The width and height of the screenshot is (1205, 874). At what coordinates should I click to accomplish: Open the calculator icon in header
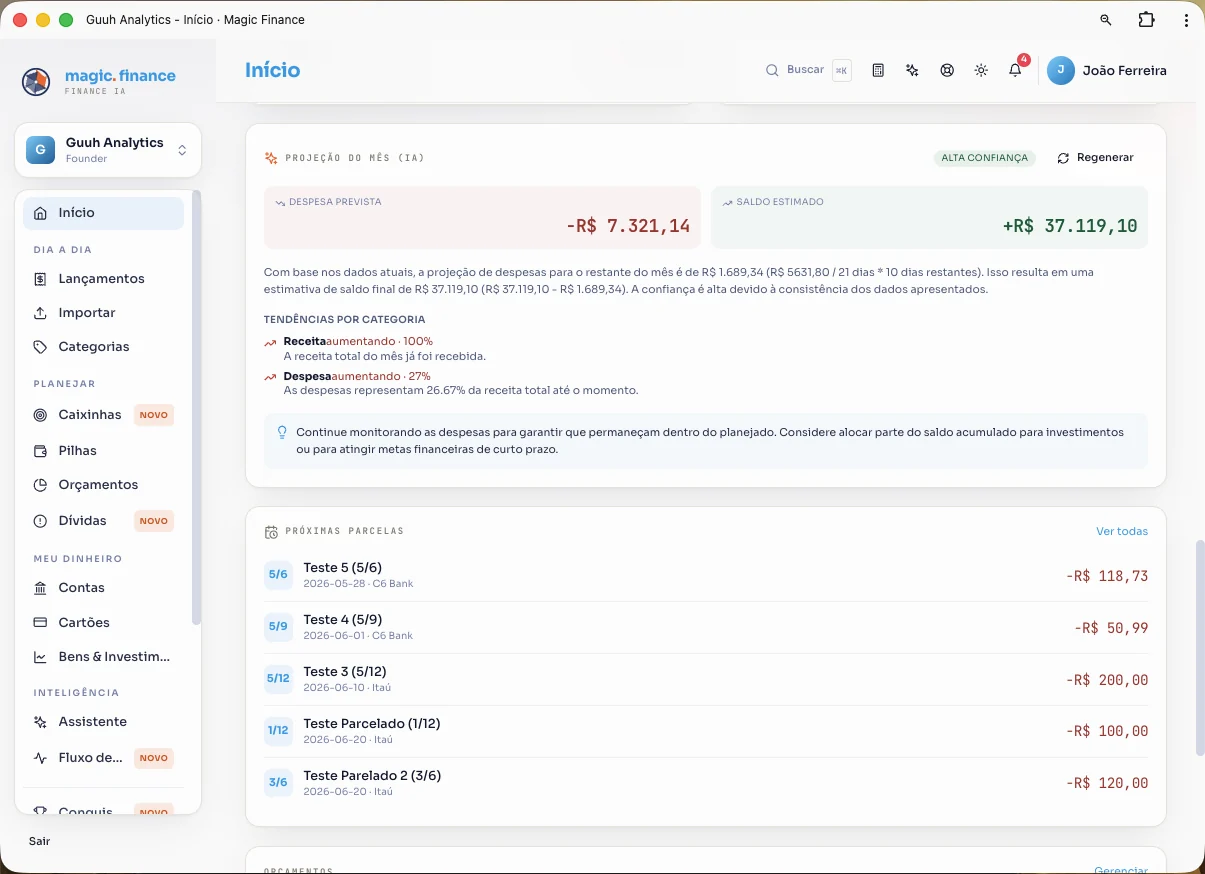pos(878,70)
